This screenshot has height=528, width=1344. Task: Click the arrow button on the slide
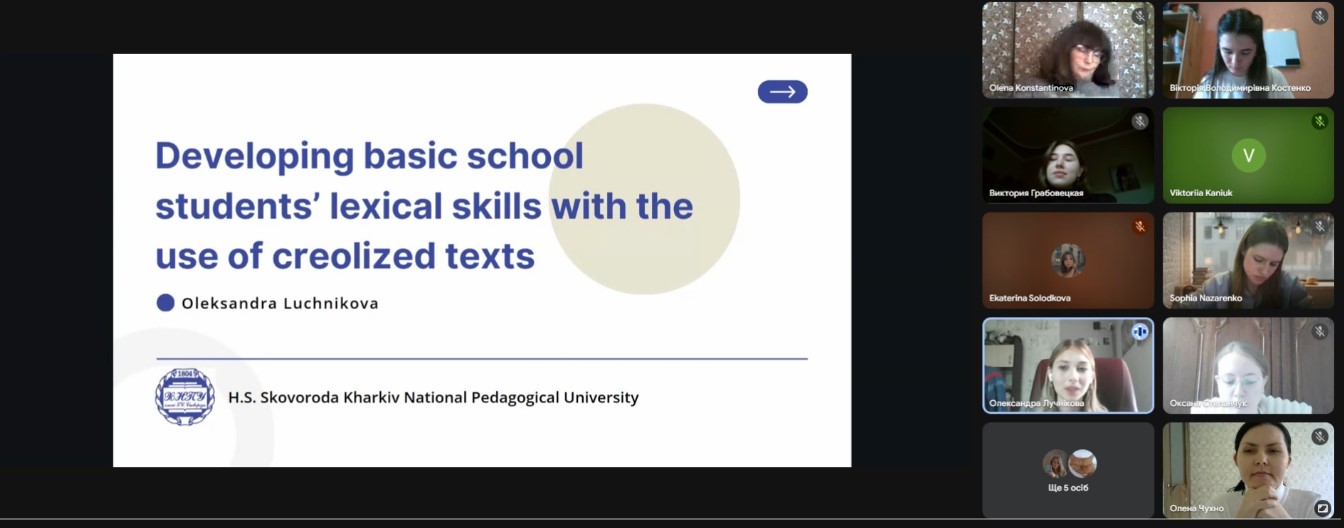(782, 92)
